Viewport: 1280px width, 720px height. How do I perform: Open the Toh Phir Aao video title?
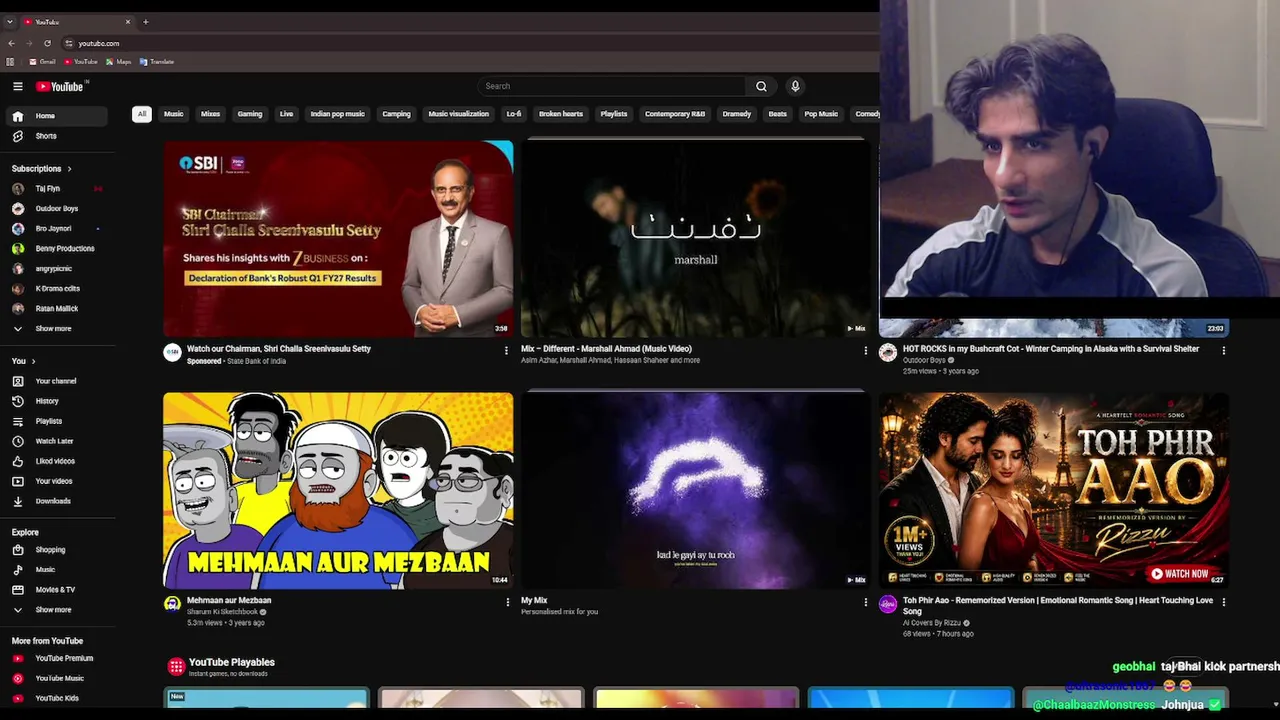1058,606
